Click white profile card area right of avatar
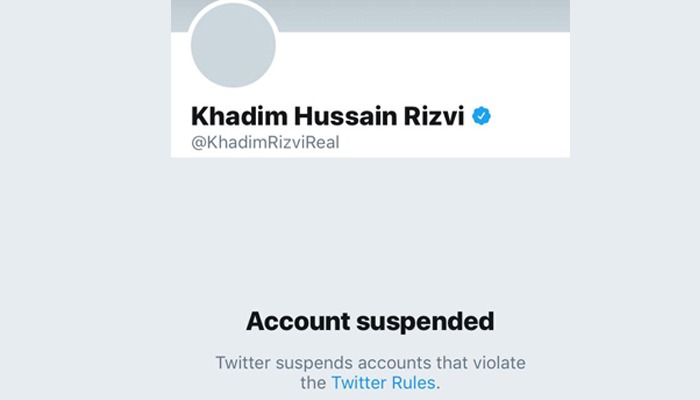 point(424,67)
